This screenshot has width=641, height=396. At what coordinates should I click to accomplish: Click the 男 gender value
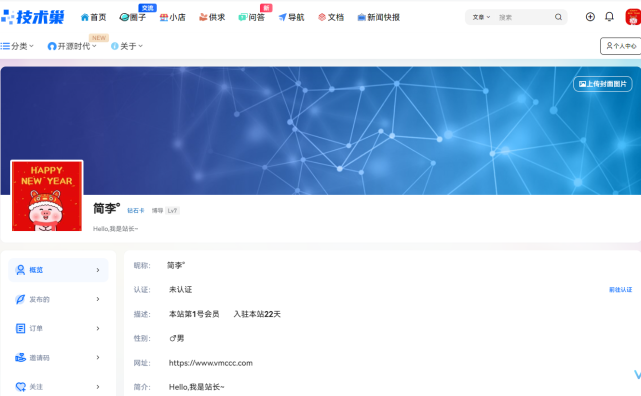click(177, 338)
